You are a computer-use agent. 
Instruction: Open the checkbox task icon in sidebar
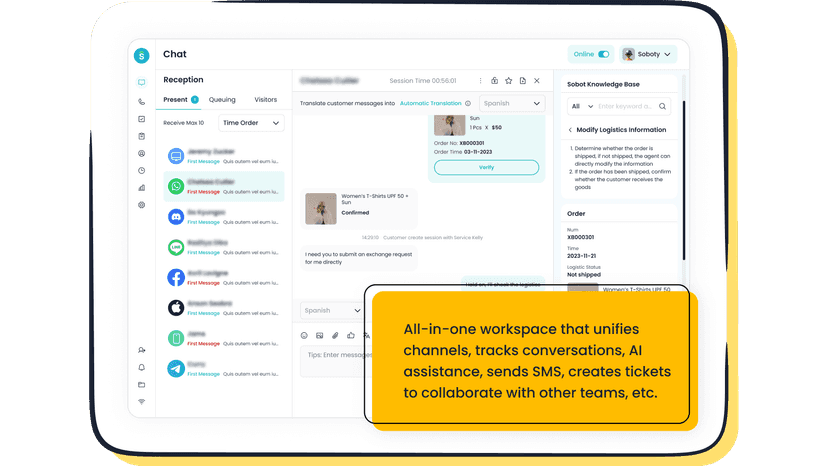pos(142,119)
